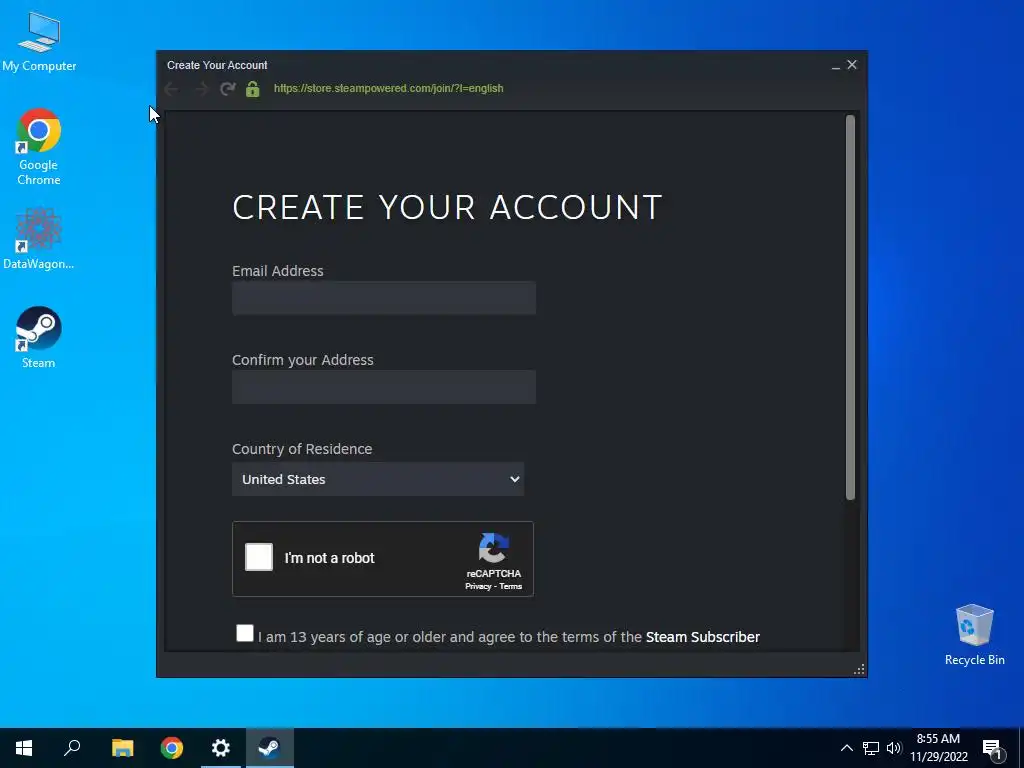Open the DataWagon desktop shortcut
The height and width of the screenshot is (768, 1024).
(39, 238)
